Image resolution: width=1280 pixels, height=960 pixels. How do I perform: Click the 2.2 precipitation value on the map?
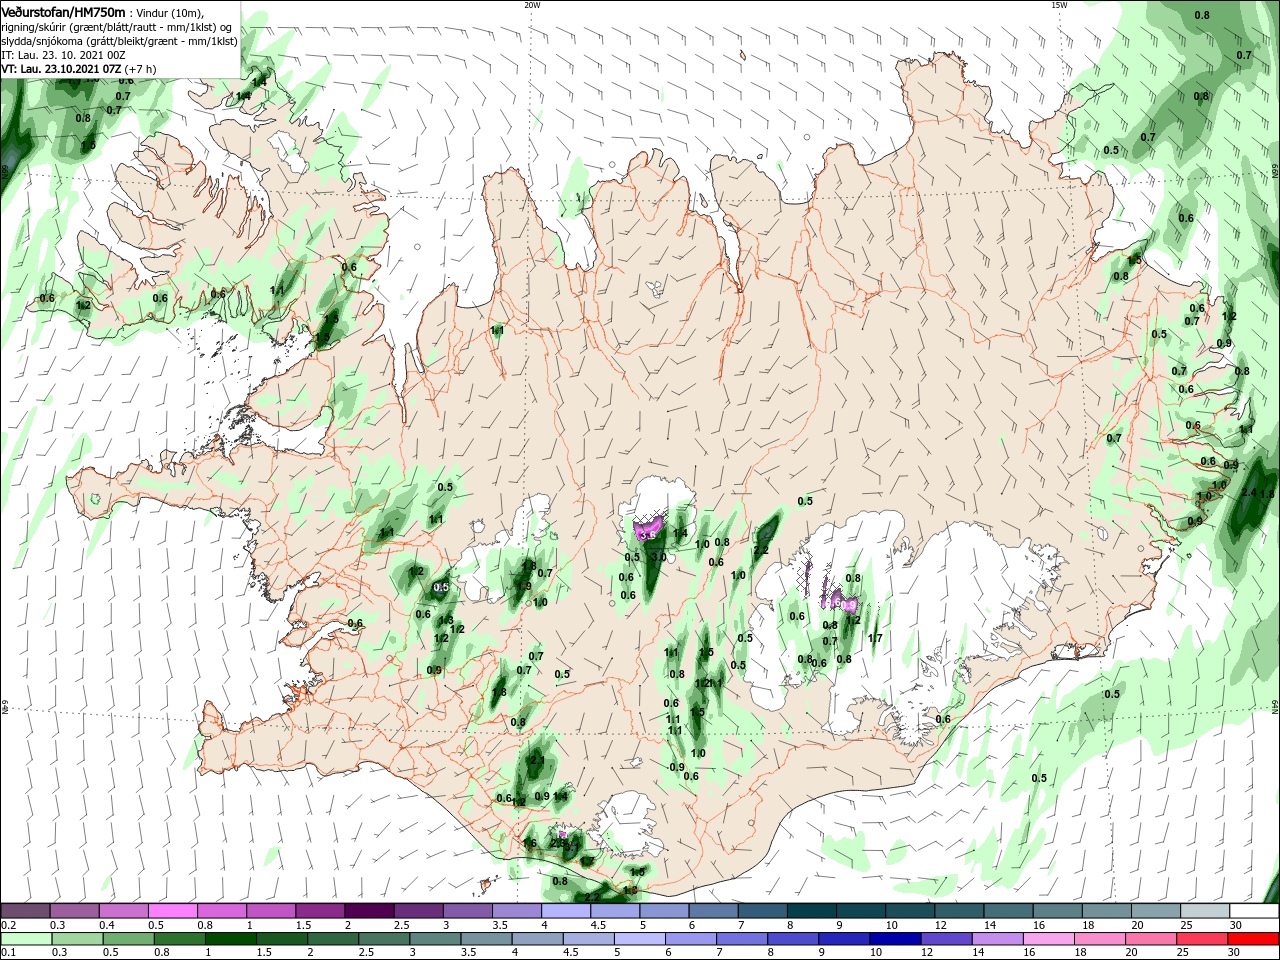[760, 551]
